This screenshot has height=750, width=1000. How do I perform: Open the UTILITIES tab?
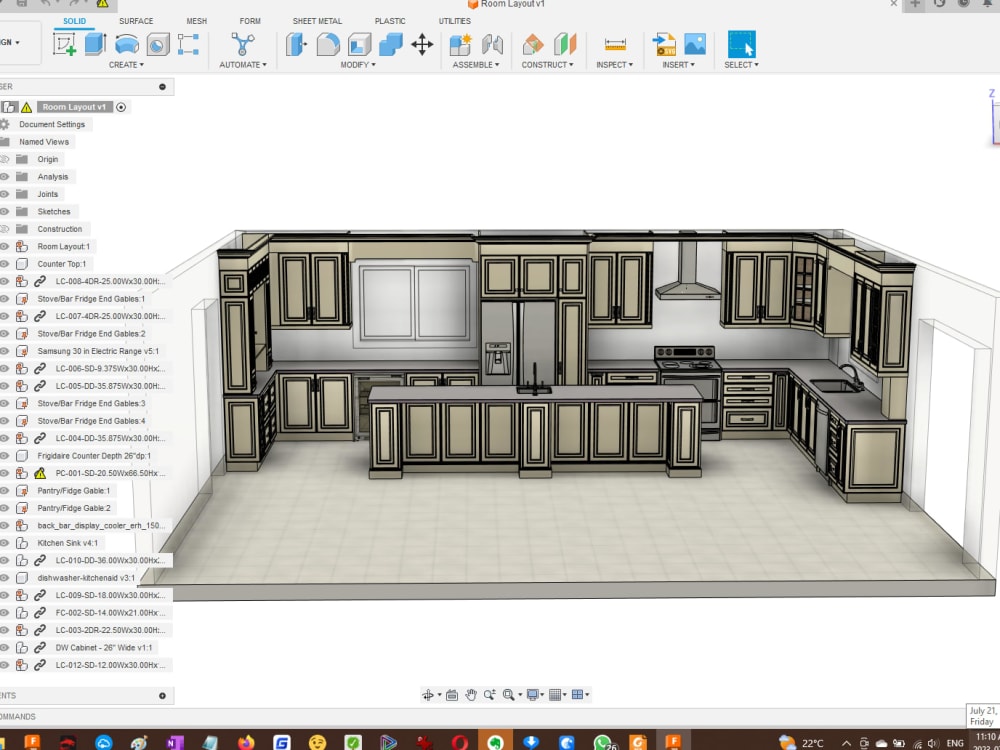pos(454,20)
